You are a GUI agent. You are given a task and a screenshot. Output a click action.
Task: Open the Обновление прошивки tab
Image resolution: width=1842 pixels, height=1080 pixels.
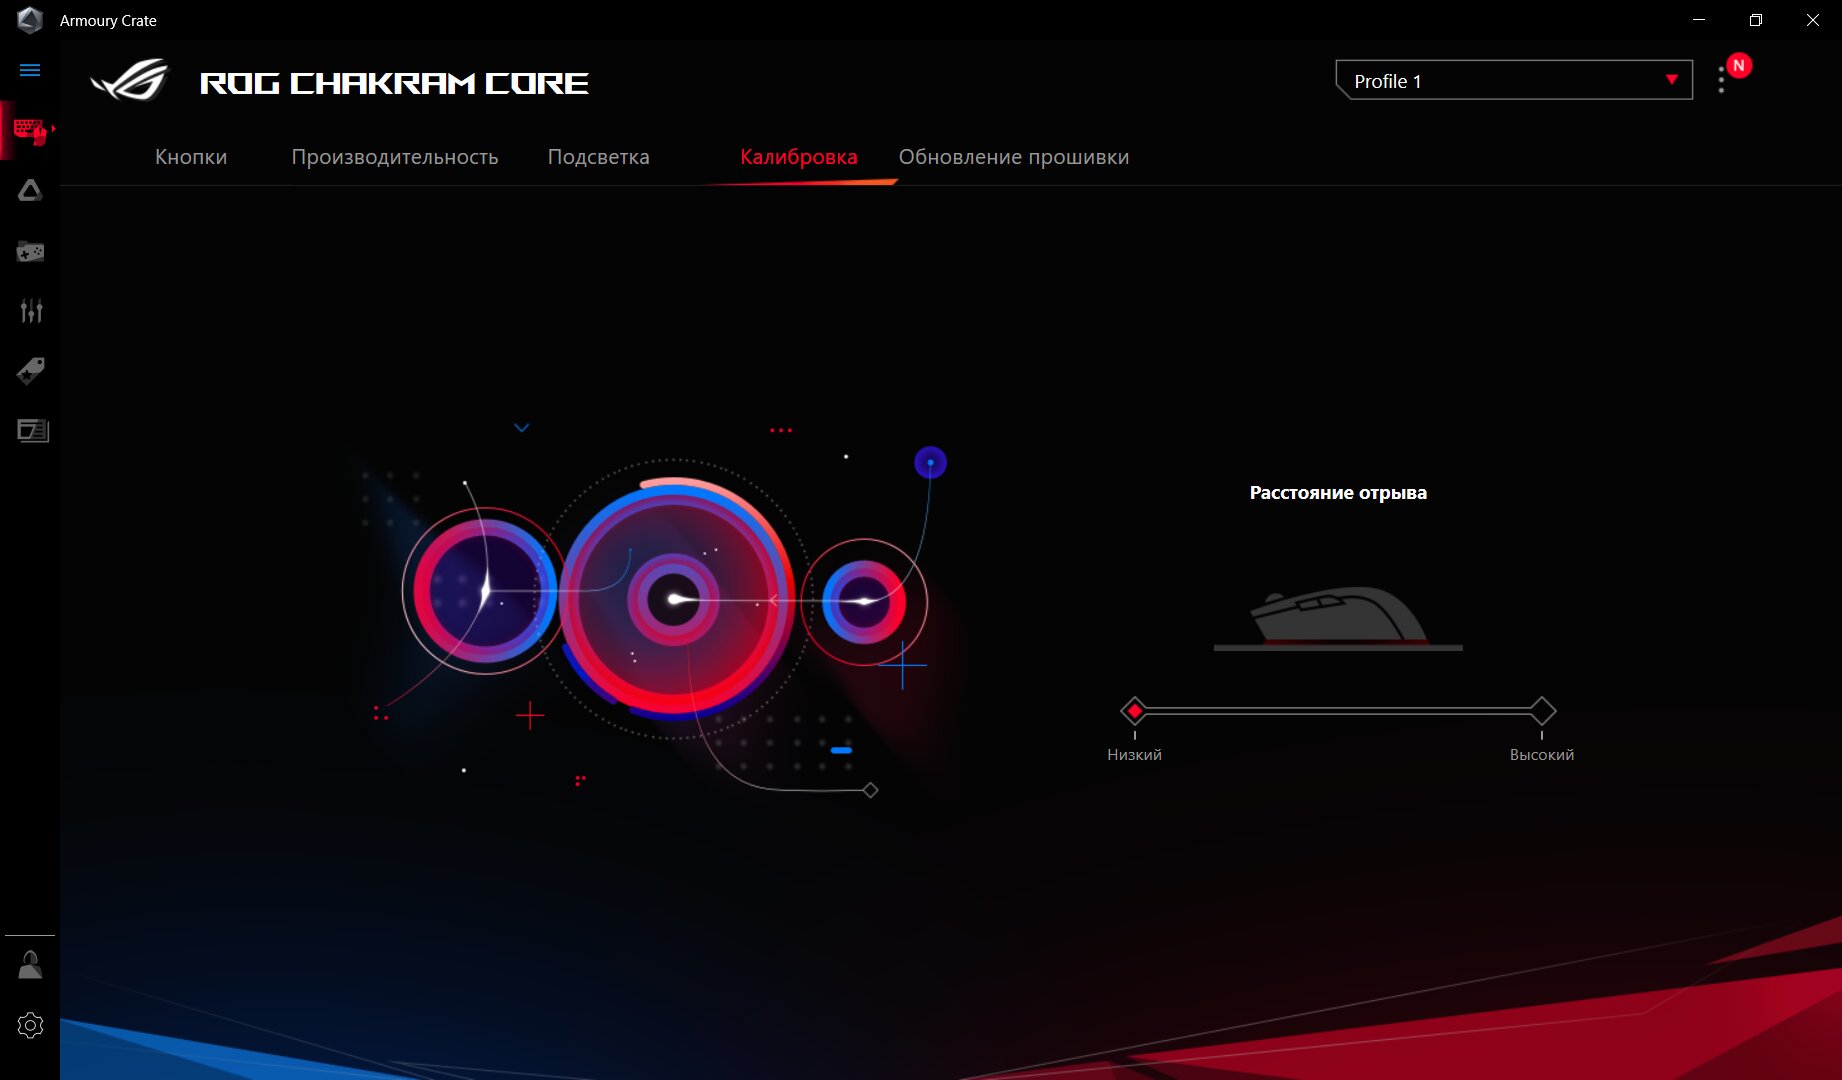[1014, 157]
